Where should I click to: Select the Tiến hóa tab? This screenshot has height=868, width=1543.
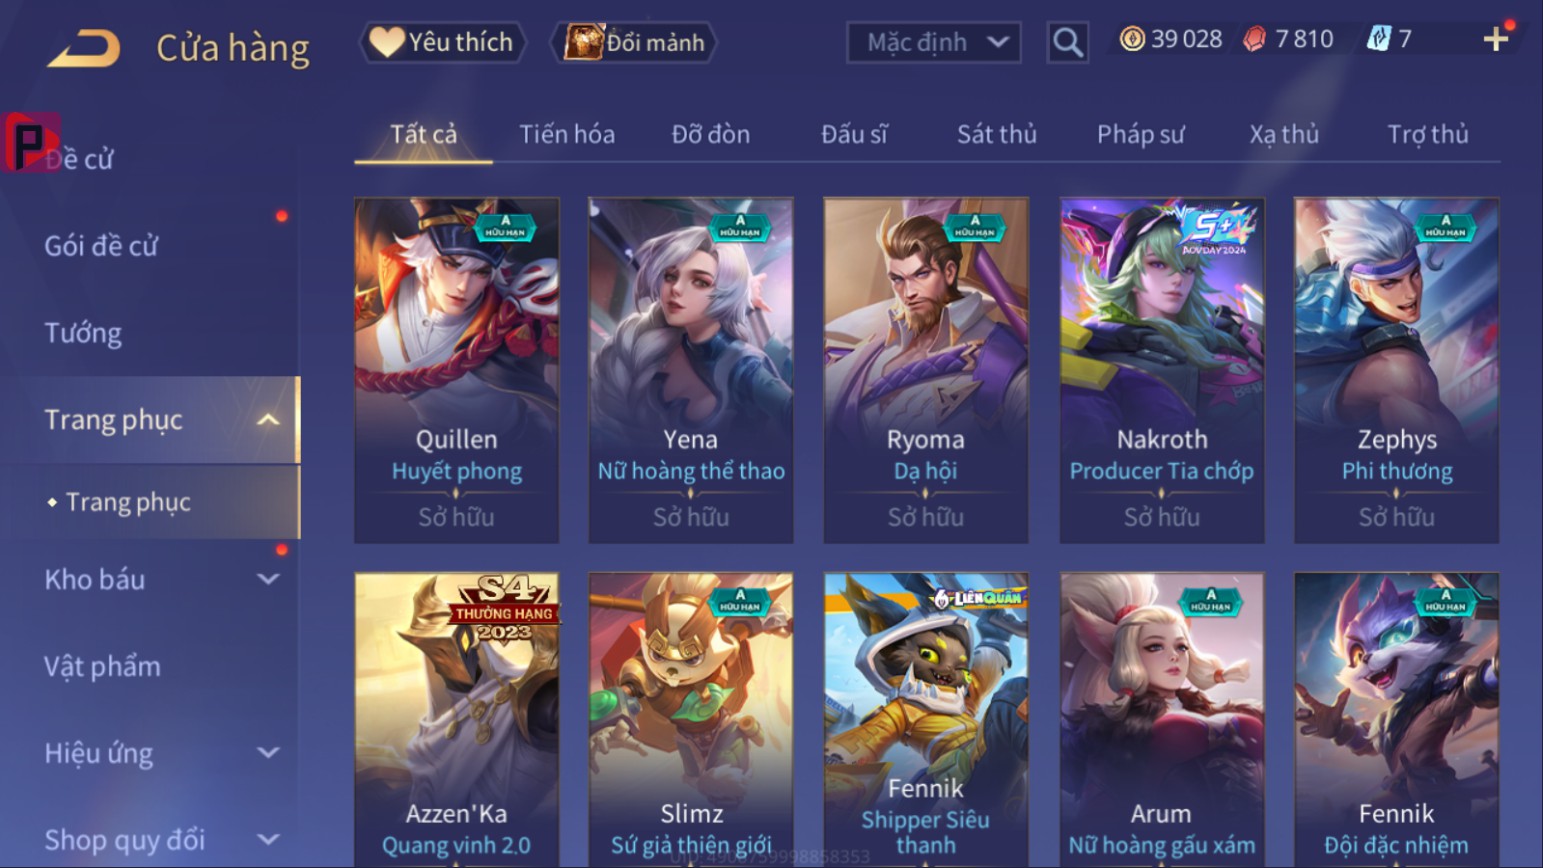(566, 134)
